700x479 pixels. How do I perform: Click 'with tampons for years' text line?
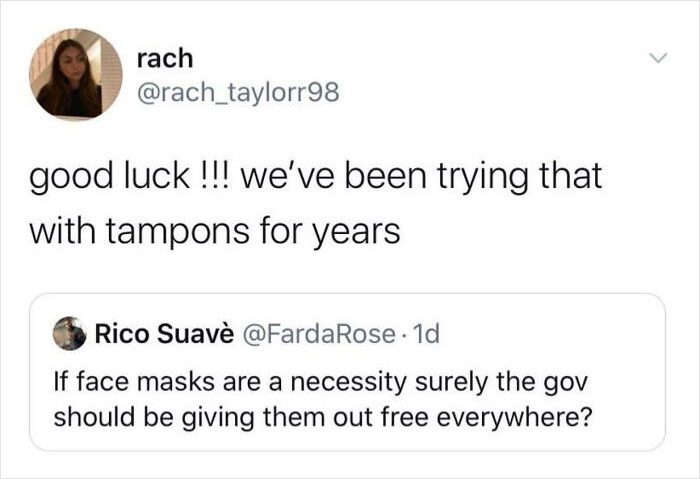coord(215,232)
